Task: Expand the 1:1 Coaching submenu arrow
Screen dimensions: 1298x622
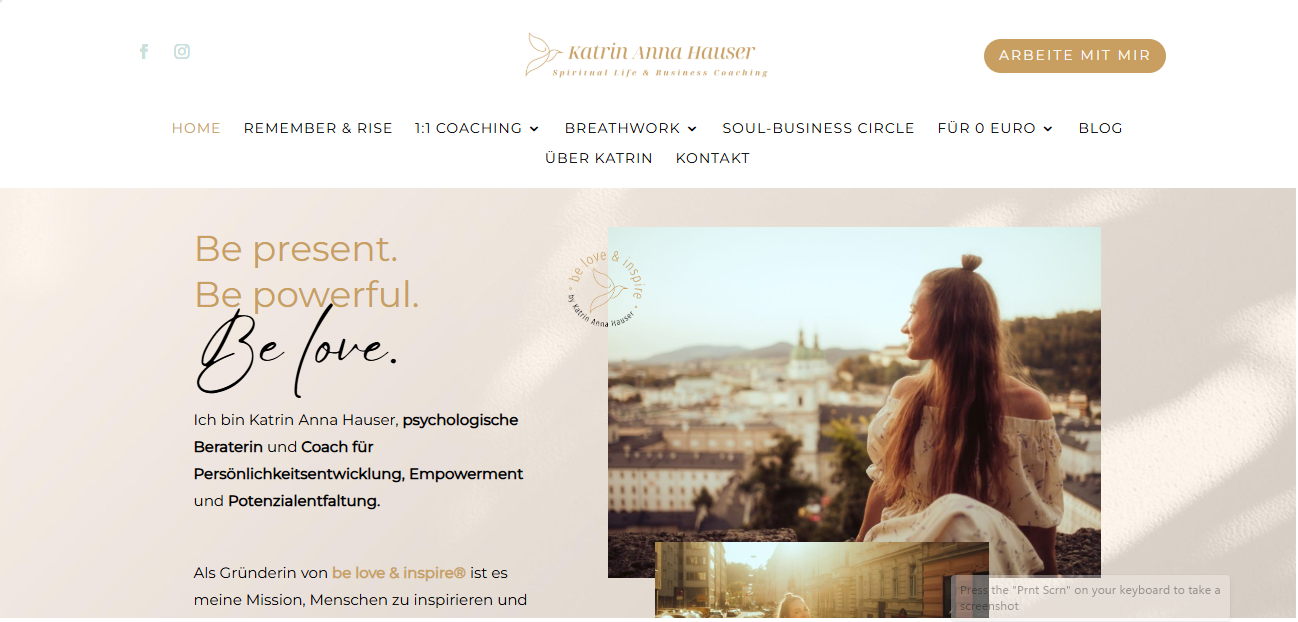Action: point(534,129)
